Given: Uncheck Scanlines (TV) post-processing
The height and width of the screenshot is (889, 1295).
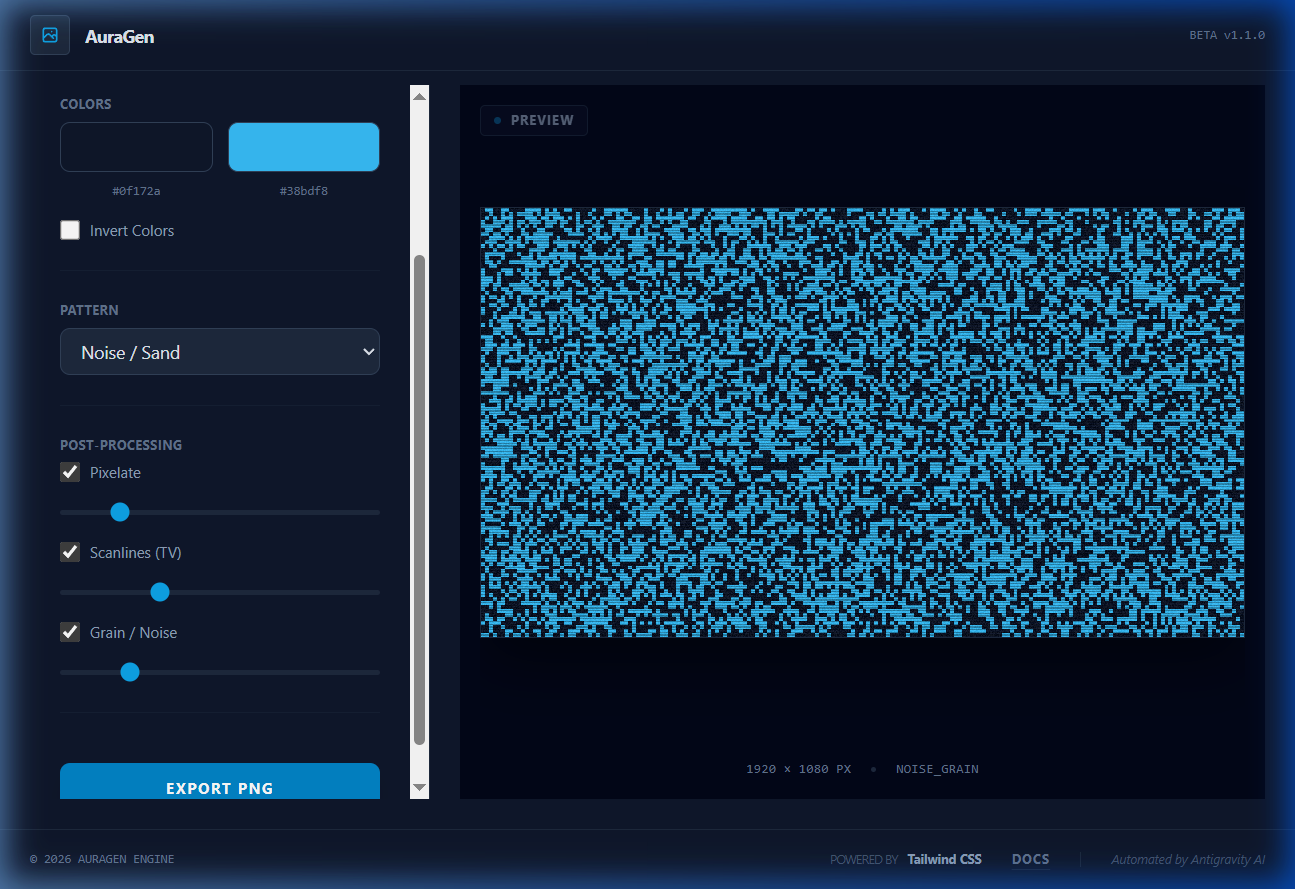Looking at the screenshot, I should pos(70,552).
